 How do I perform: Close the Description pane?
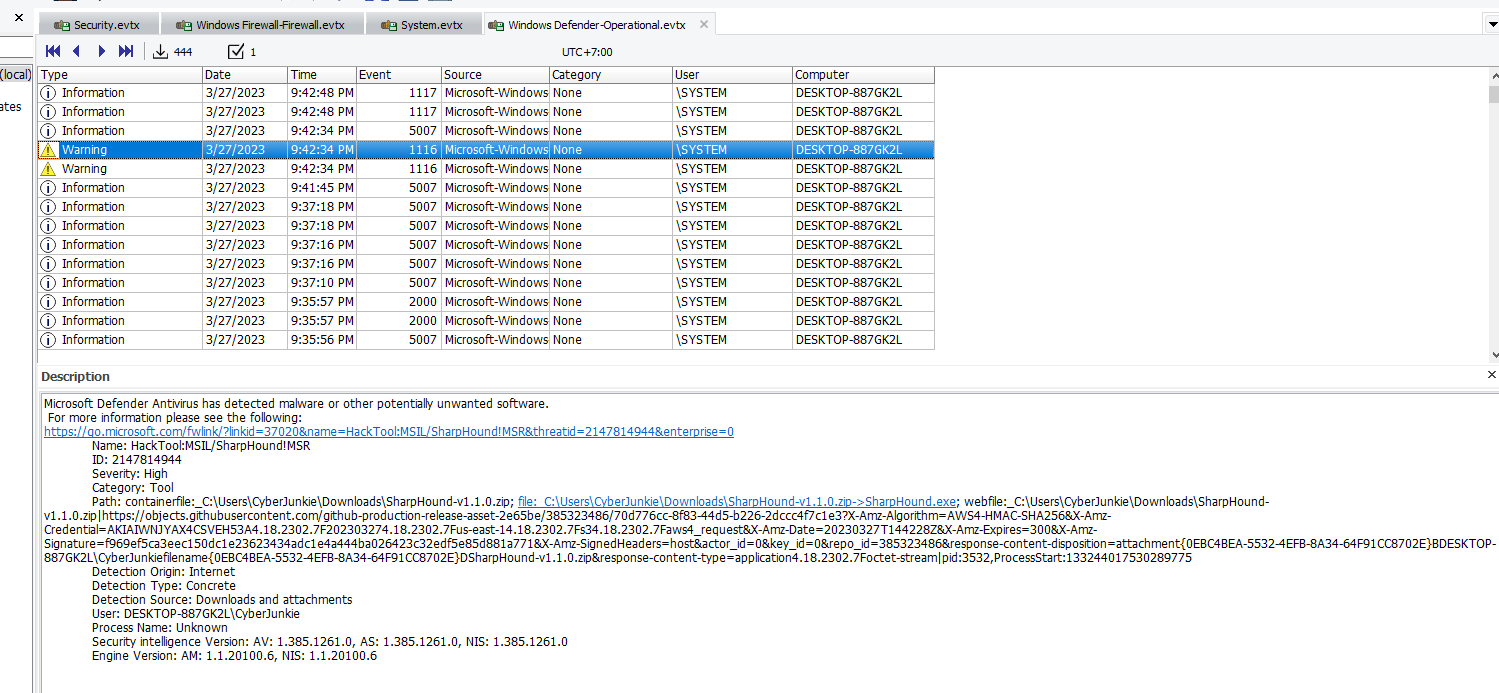[1491, 375]
